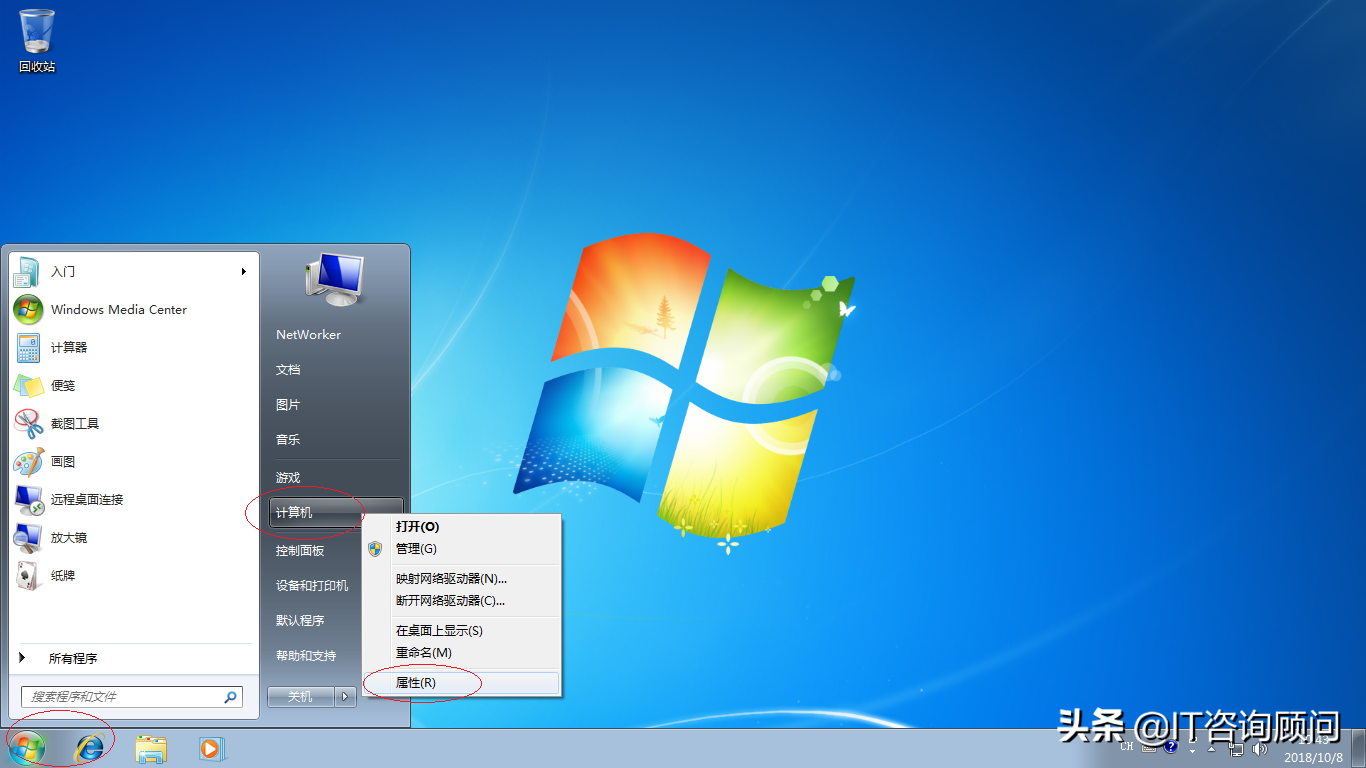
Task: Select 断开网络驱动器(C)...
Action: (461, 600)
